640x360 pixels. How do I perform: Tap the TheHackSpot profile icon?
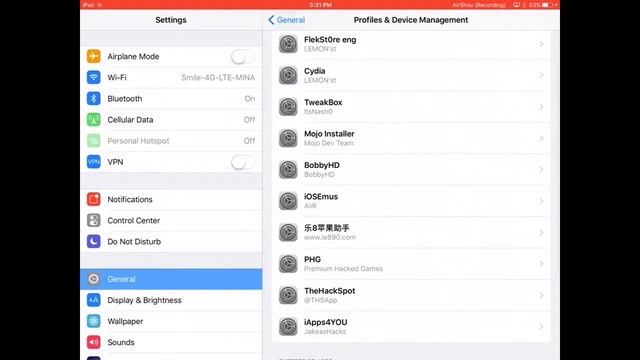(x=288, y=295)
